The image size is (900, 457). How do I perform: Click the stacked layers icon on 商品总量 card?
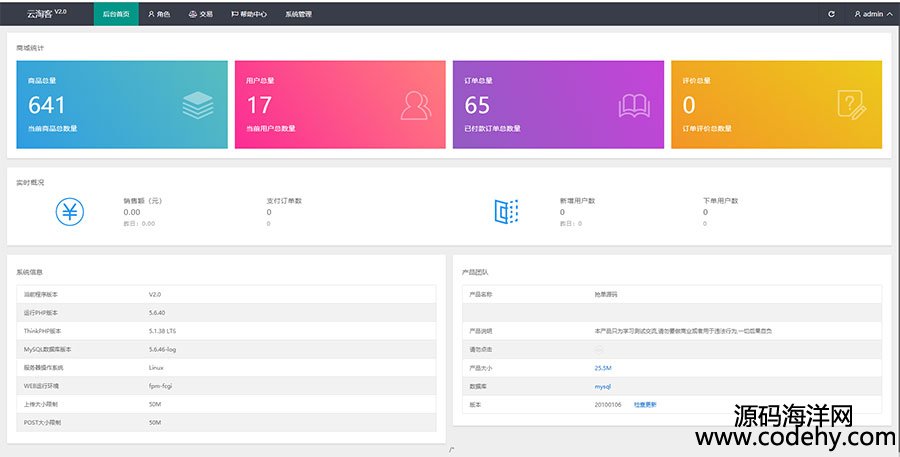198,105
